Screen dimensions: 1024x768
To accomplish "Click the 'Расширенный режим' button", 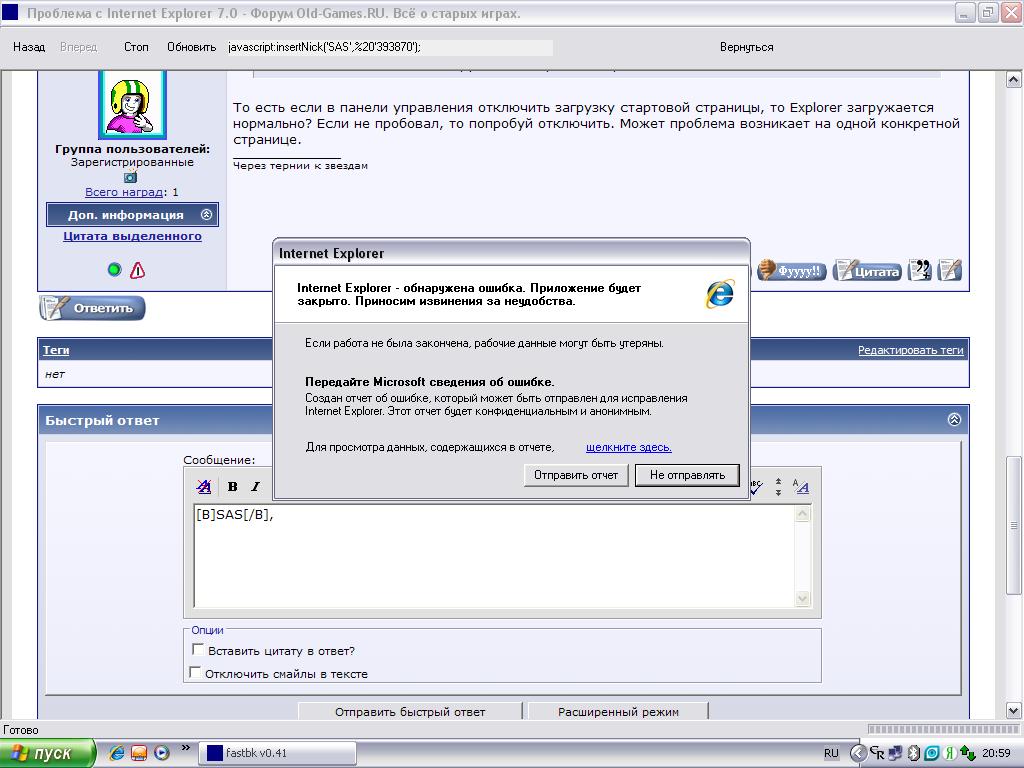I will (x=618, y=712).
